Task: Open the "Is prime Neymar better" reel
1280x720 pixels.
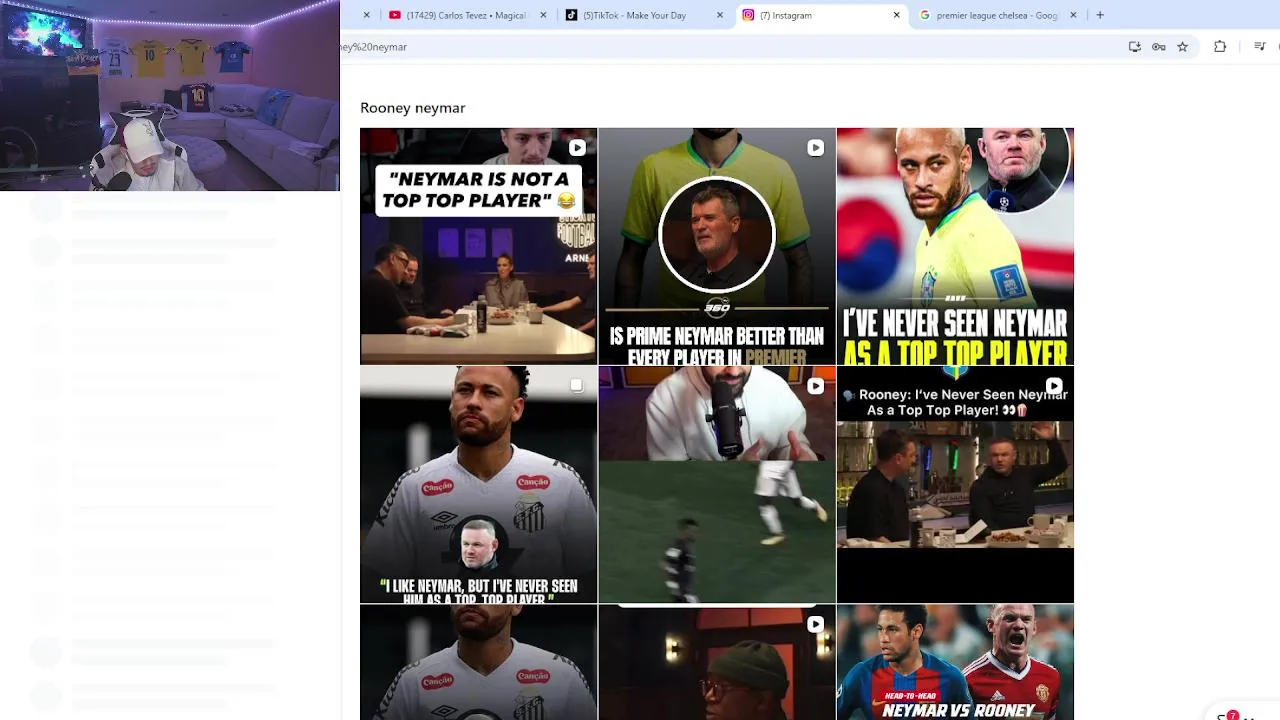Action: coord(716,246)
